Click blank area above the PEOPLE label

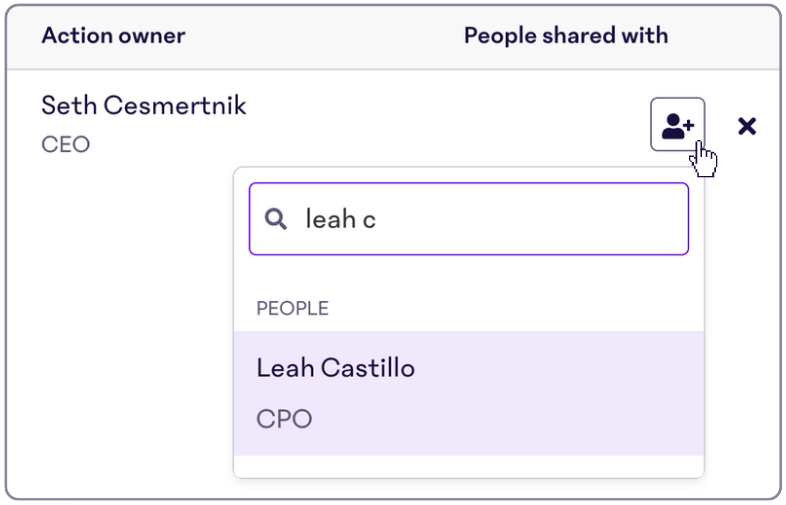tap(469, 276)
